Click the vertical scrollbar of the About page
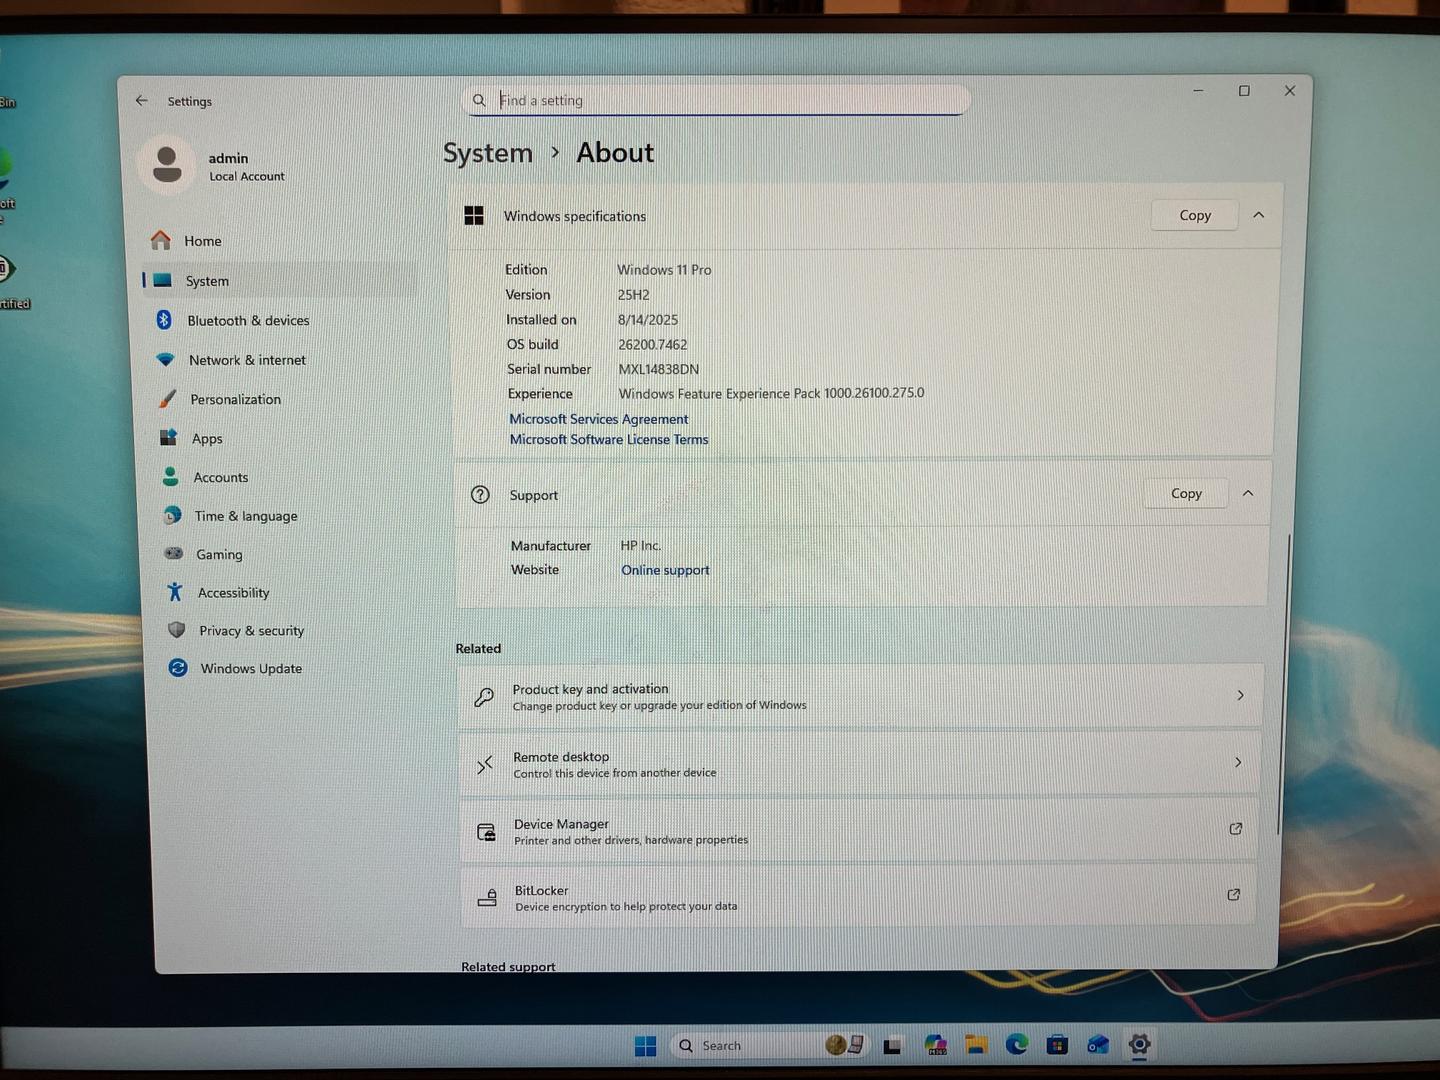 (x=1283, y=685)
